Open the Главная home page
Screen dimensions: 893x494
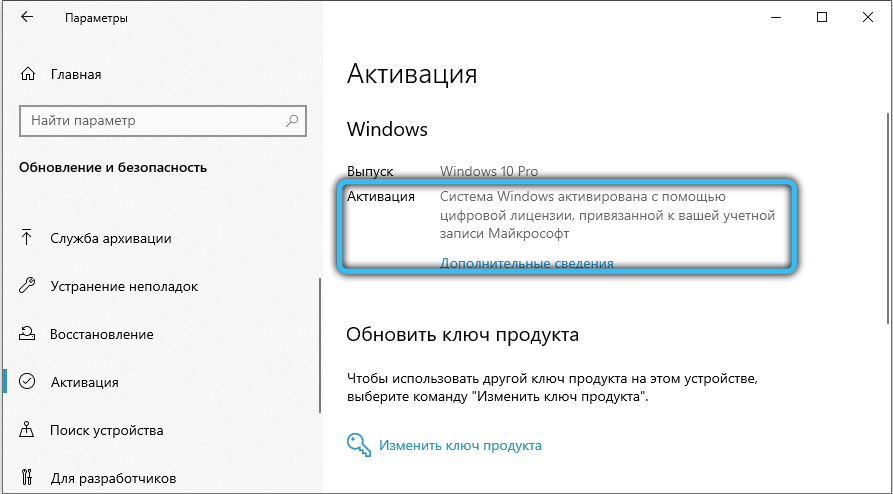click(75, 74)
